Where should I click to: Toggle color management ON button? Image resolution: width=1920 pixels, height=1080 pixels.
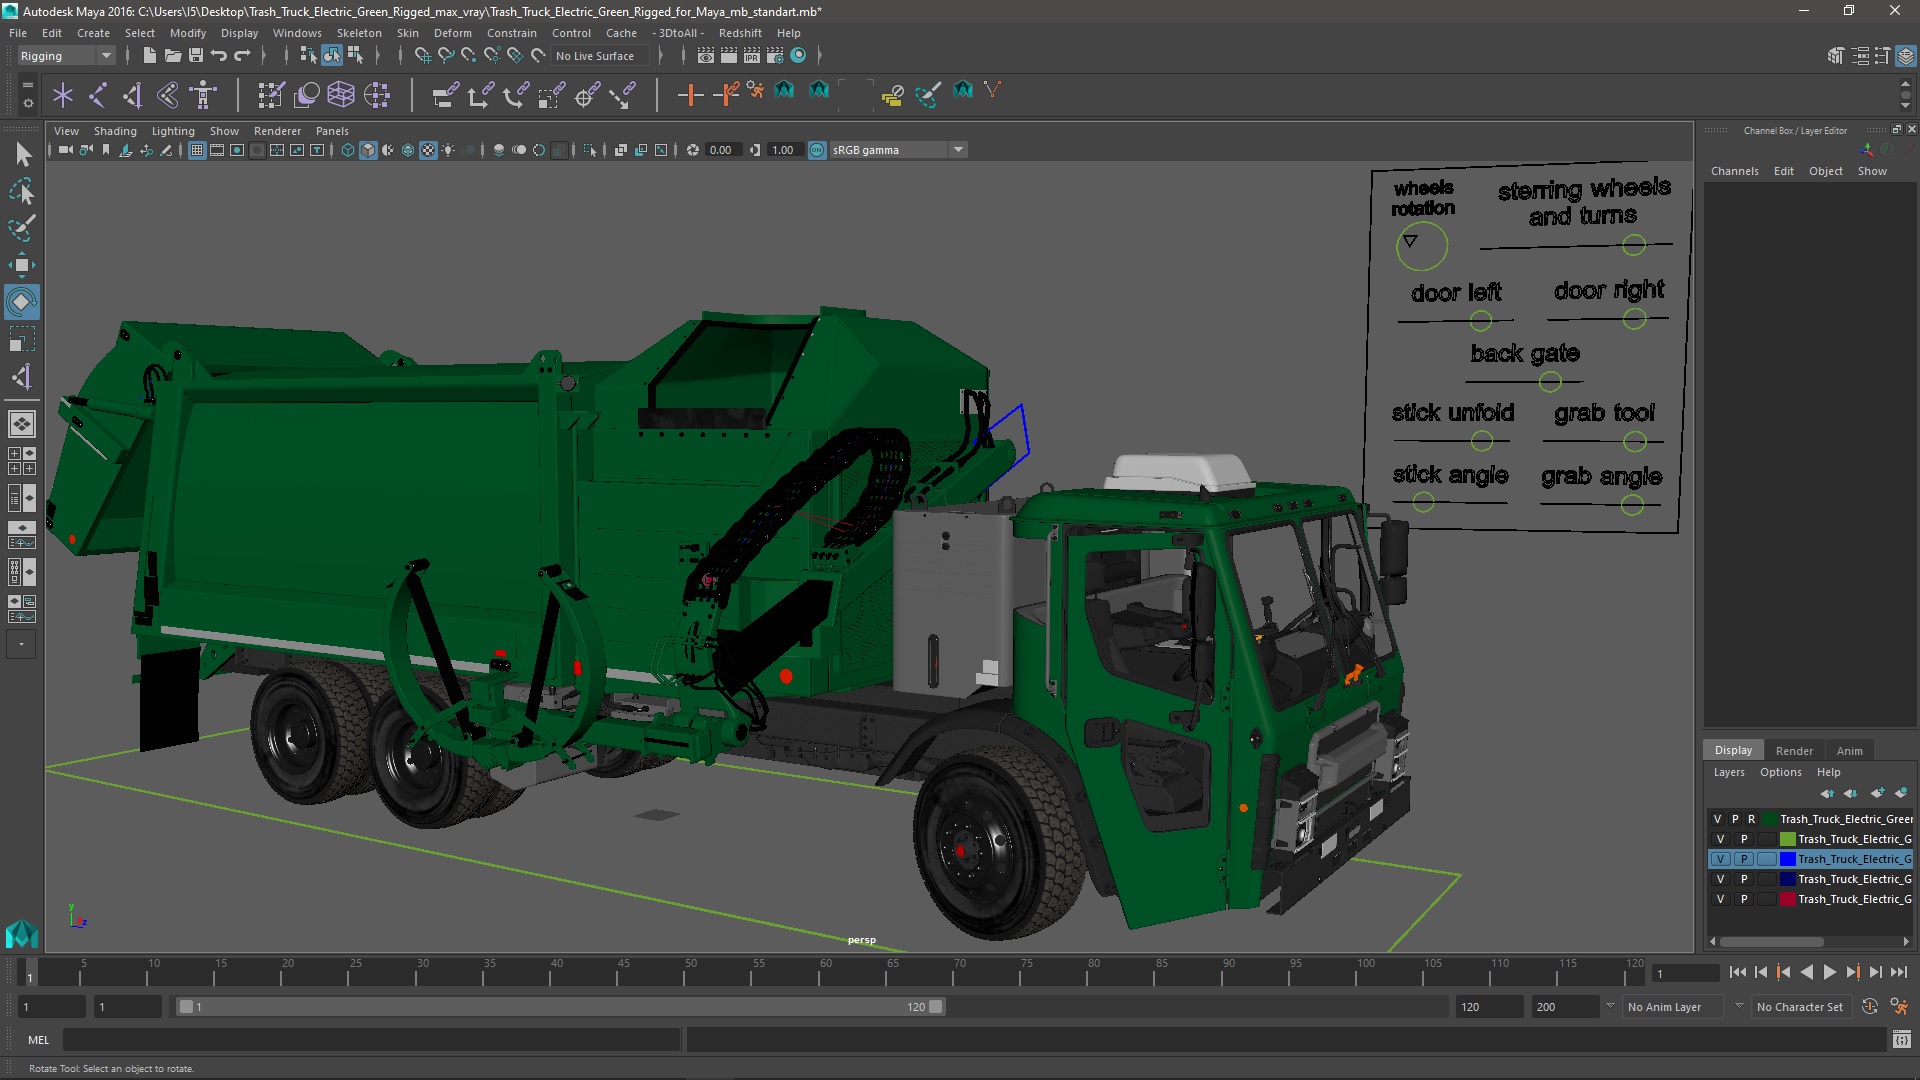pos(817,150)
